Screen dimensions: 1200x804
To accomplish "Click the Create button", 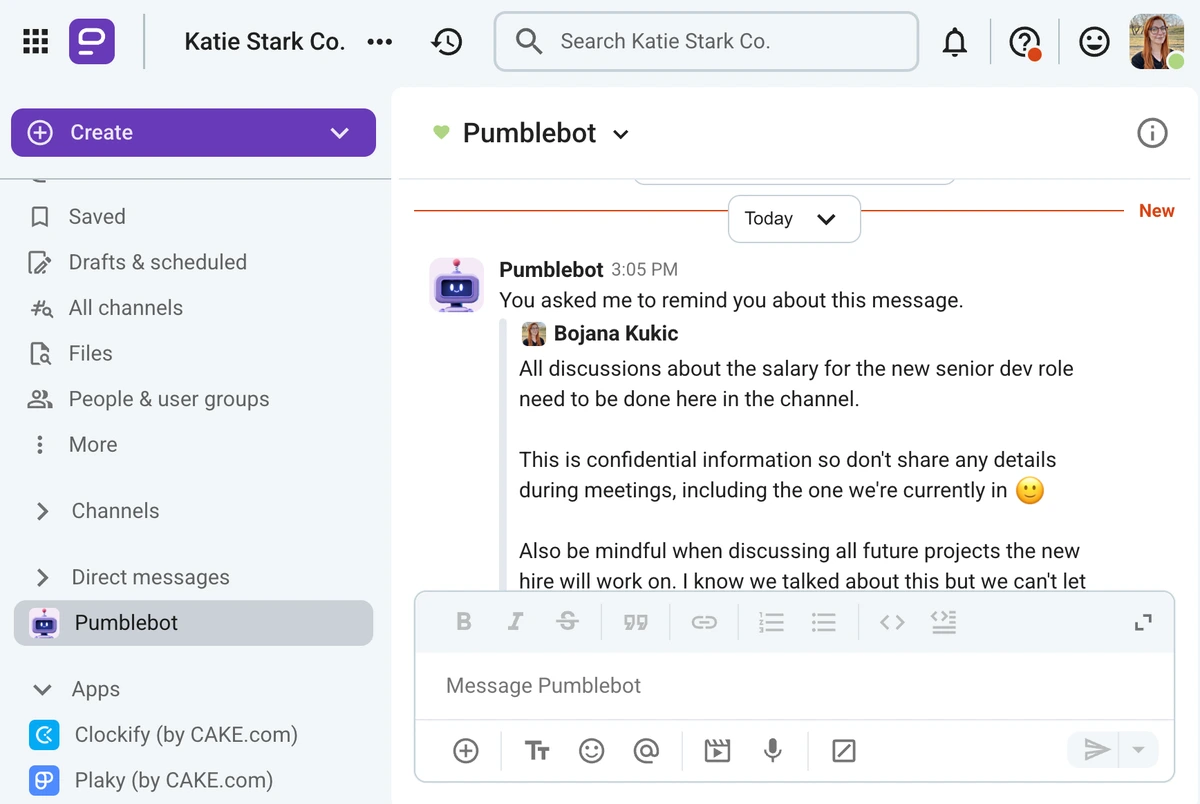I will 193,132.
